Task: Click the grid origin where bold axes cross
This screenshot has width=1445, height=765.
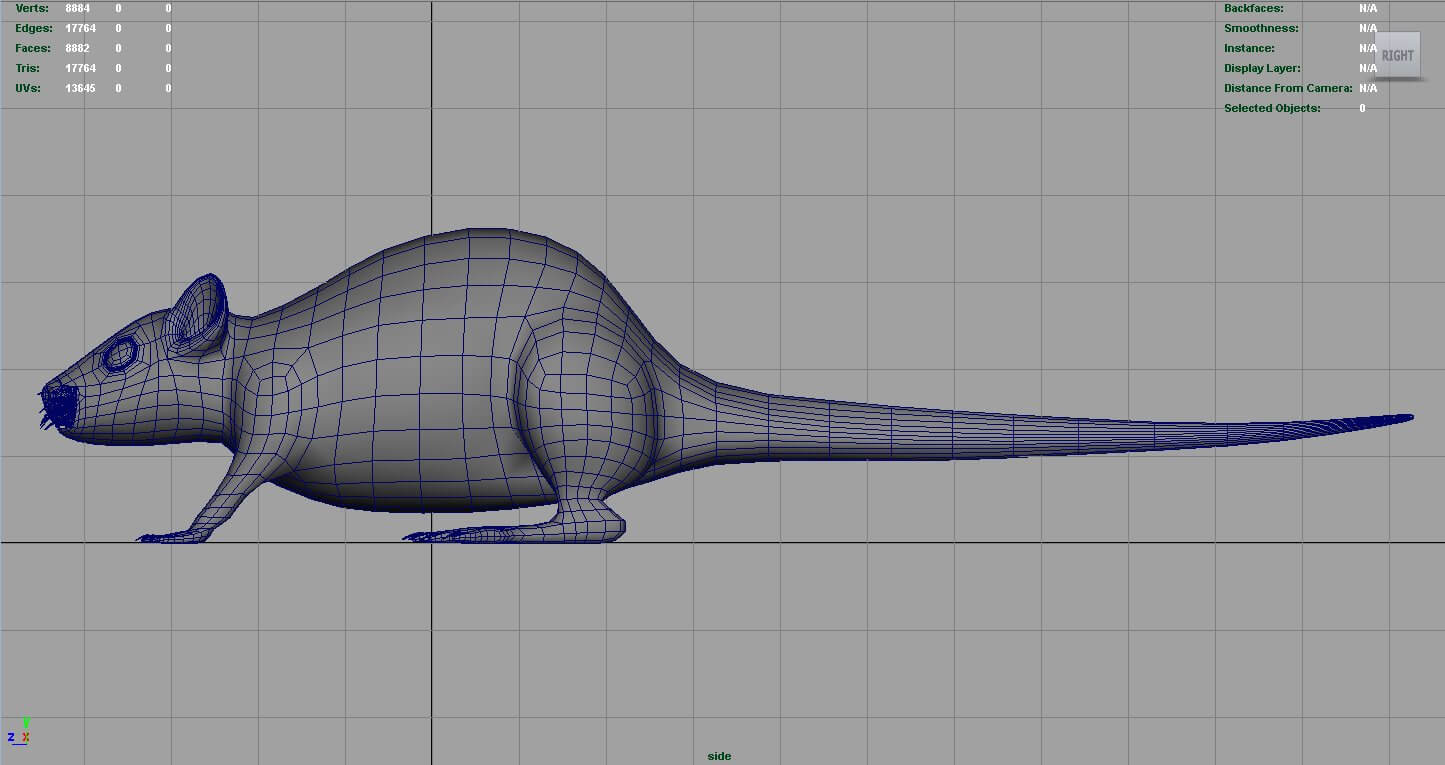Action: coord(432,543)
